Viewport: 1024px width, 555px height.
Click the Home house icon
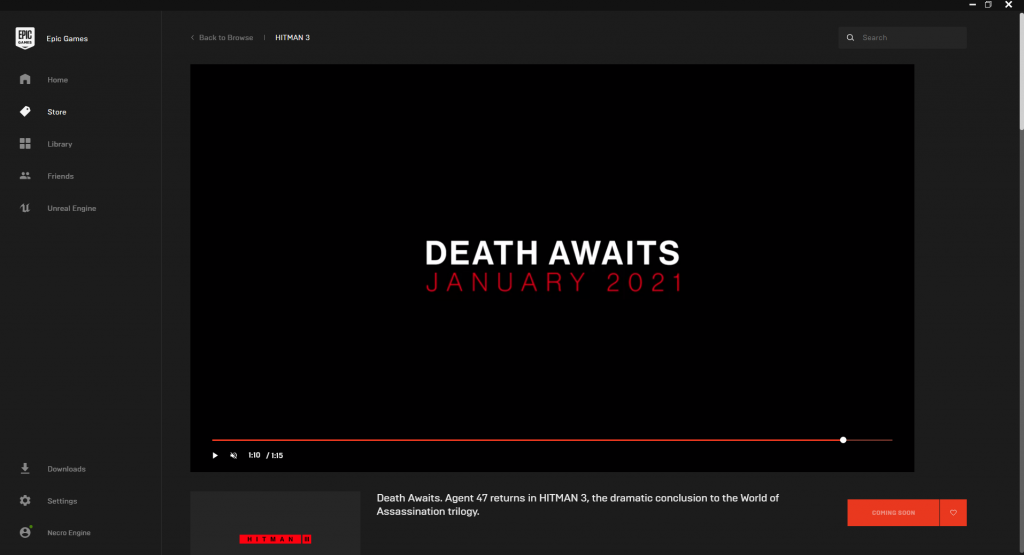click(x=25, y=79)
